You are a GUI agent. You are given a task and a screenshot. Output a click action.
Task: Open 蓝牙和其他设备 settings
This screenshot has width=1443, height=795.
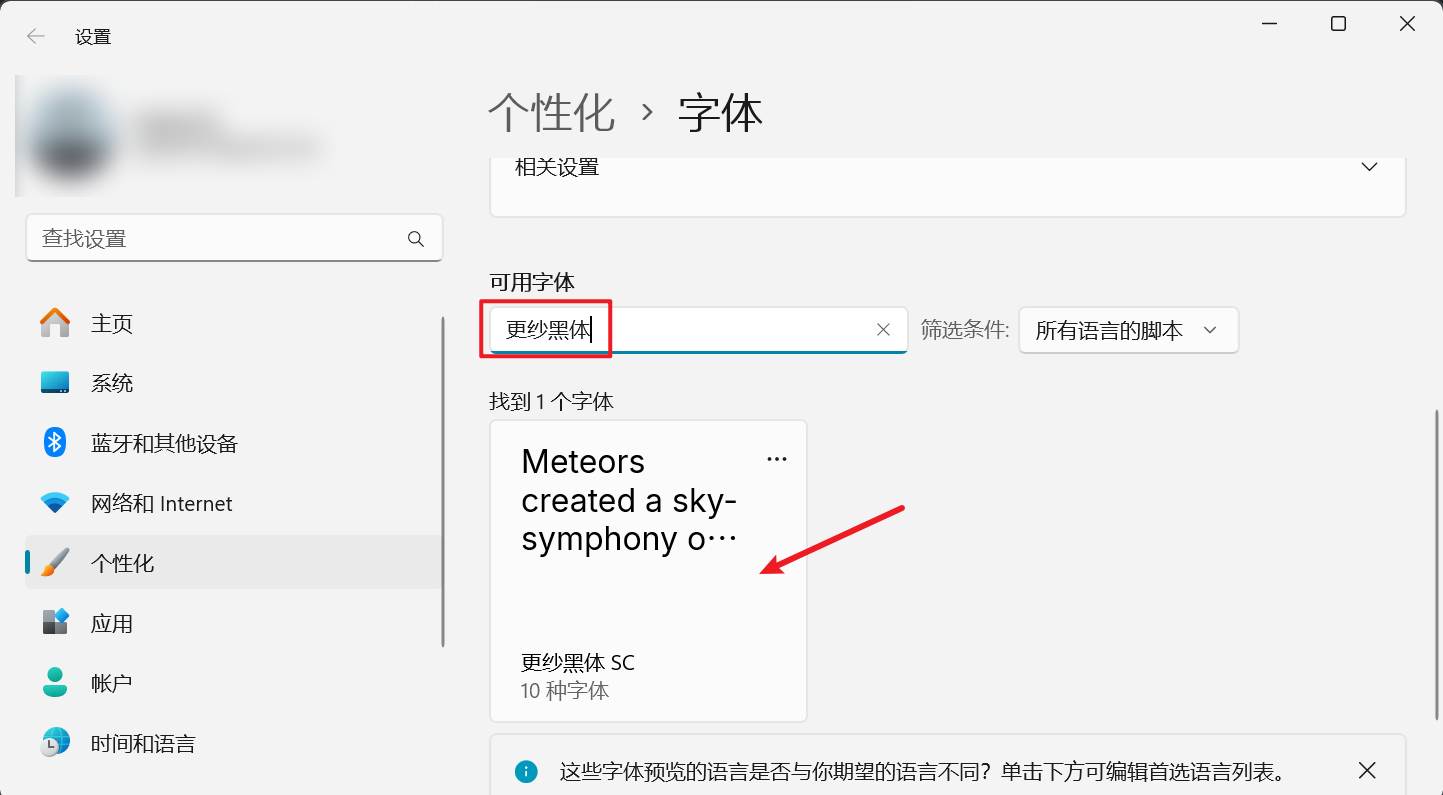pyautogui.click(x=162, y=443)
